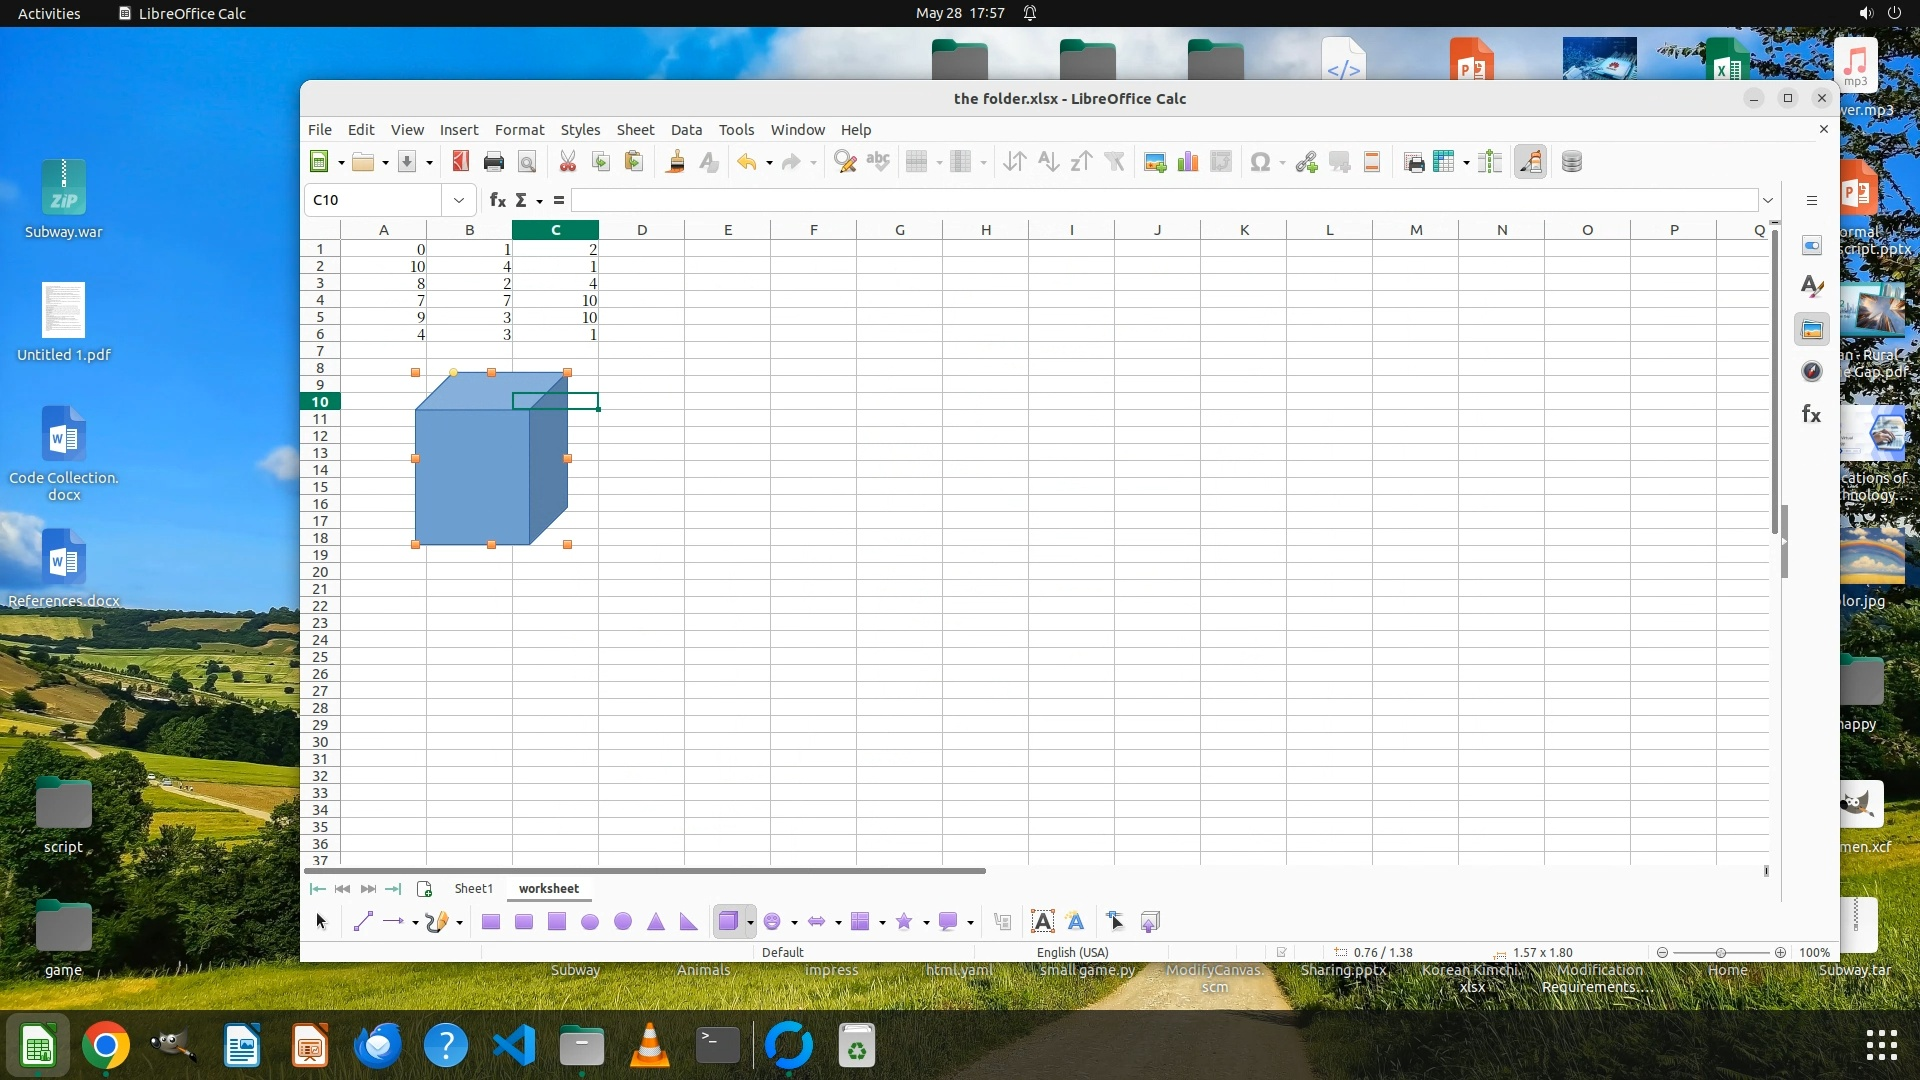Image resolution: width=1920 pixels, height=1080 pixels.
Task: Click the AutoFilter funnel icon
Action: point(1114,162)
